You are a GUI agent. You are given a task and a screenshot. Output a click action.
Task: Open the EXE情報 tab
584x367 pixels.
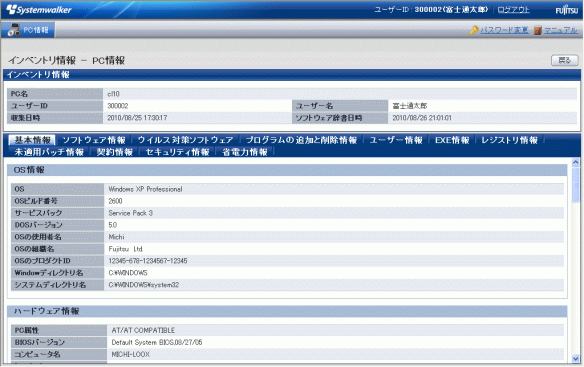pos(452,140)
